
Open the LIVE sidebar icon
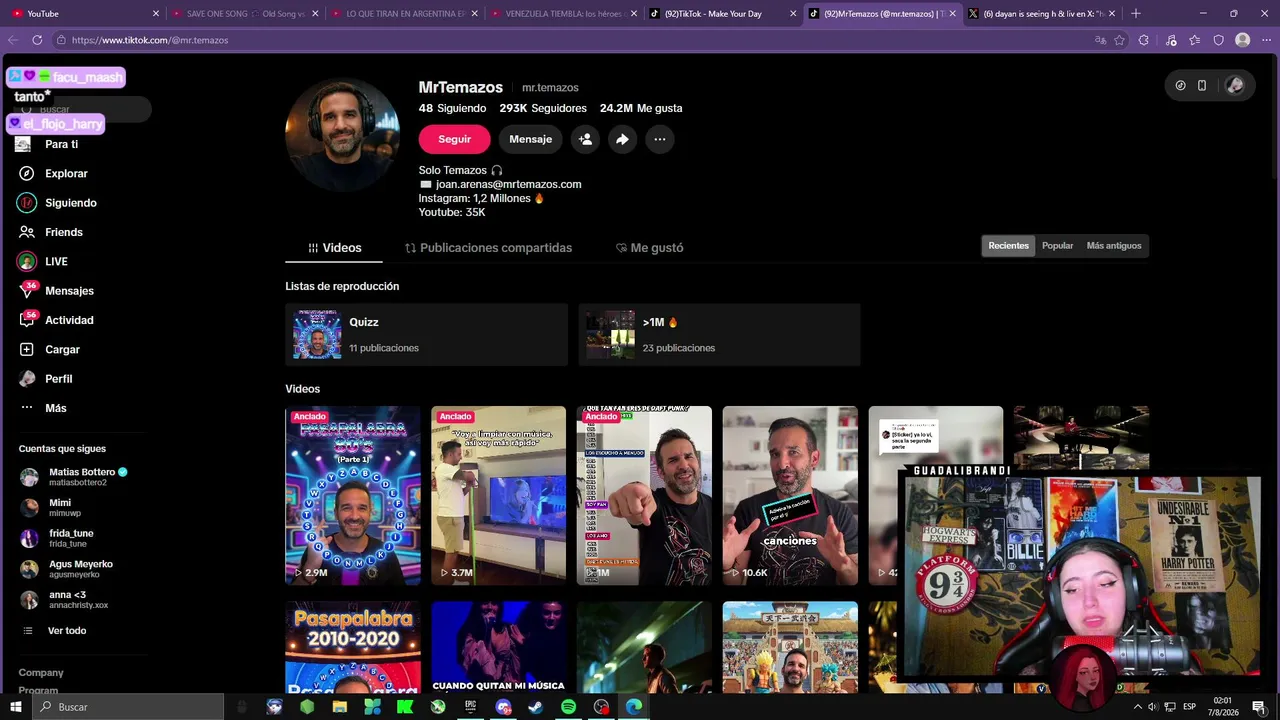27,262
